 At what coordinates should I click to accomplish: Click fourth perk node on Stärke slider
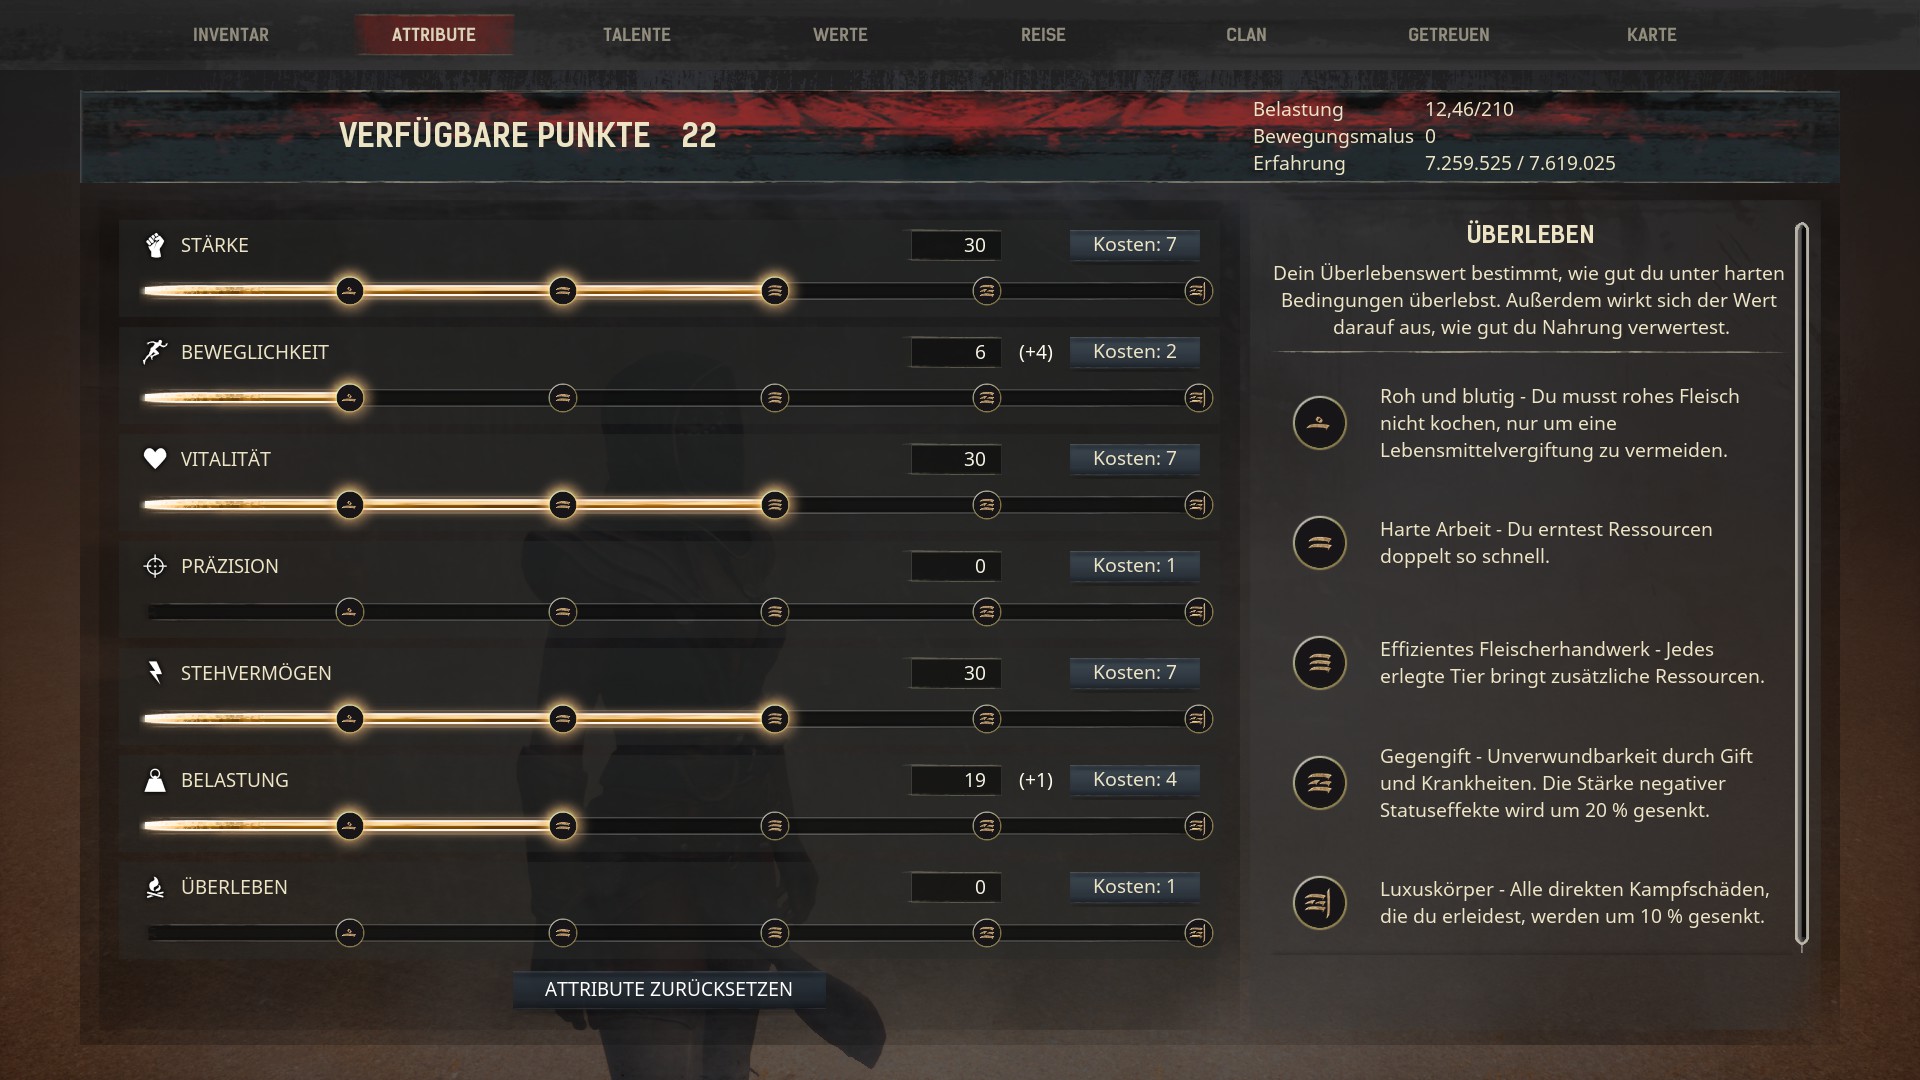click(x=987, y=291)
